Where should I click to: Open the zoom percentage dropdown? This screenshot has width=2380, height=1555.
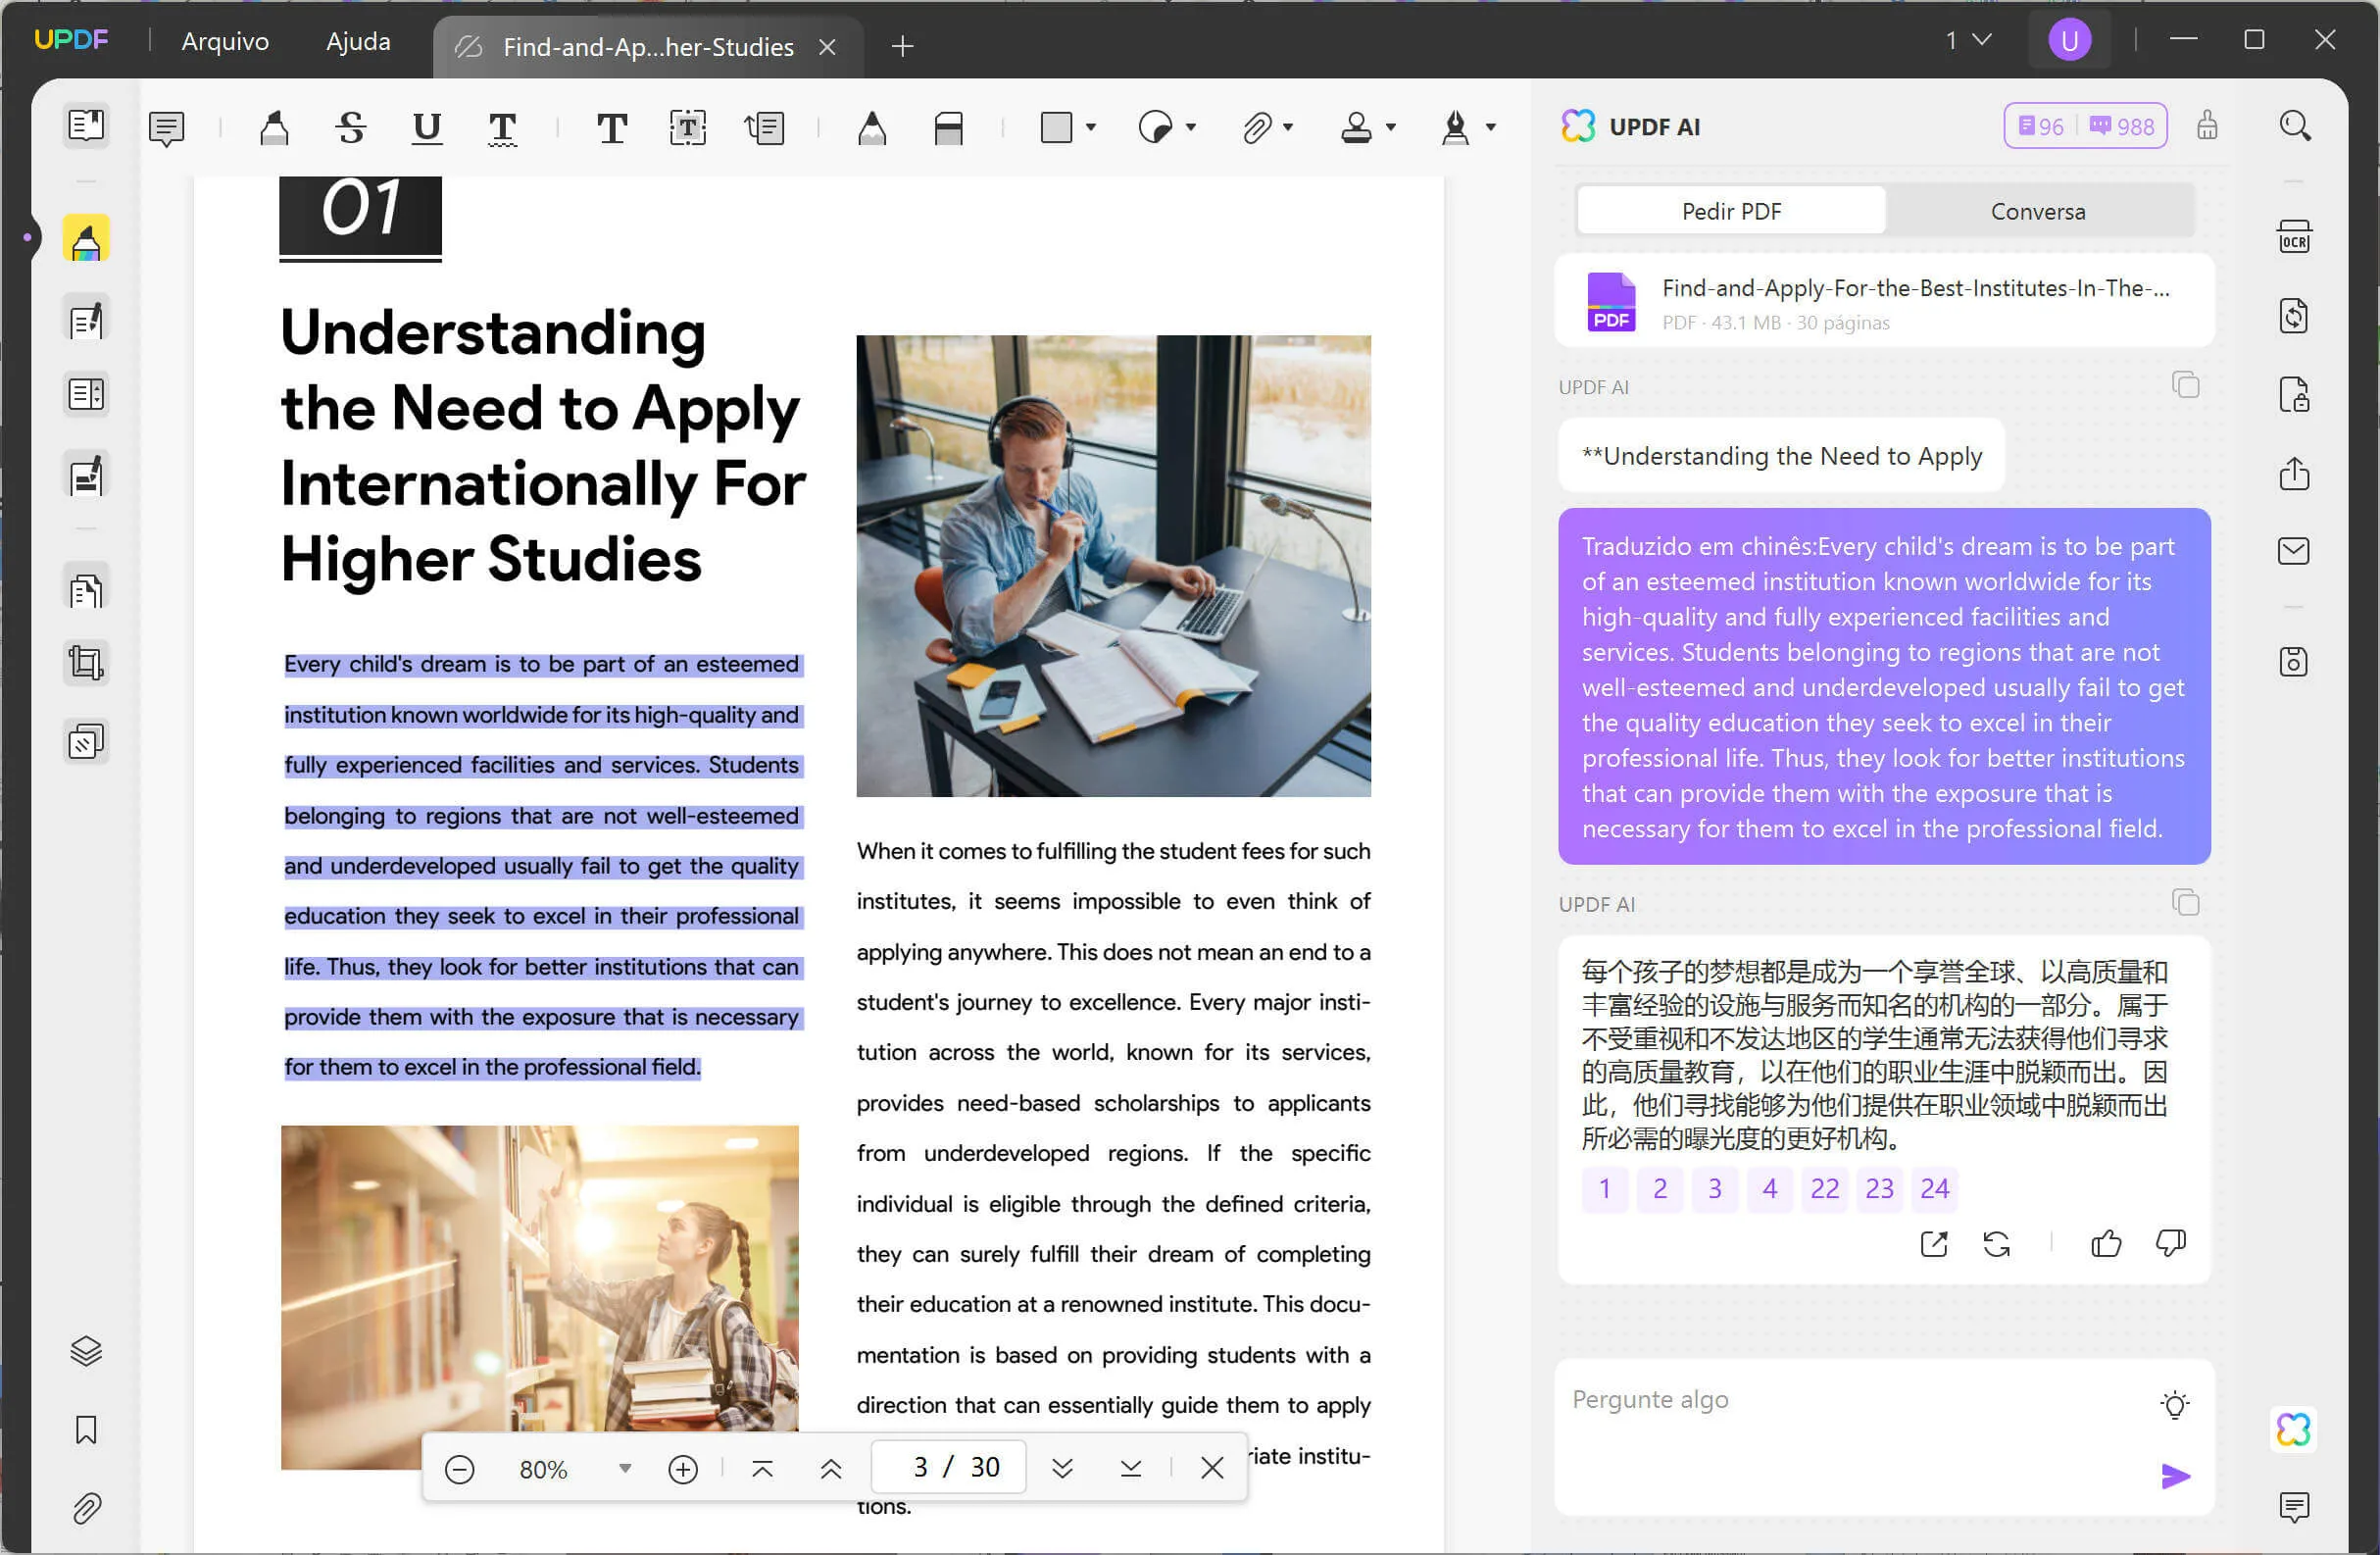tap(624, 1469)
